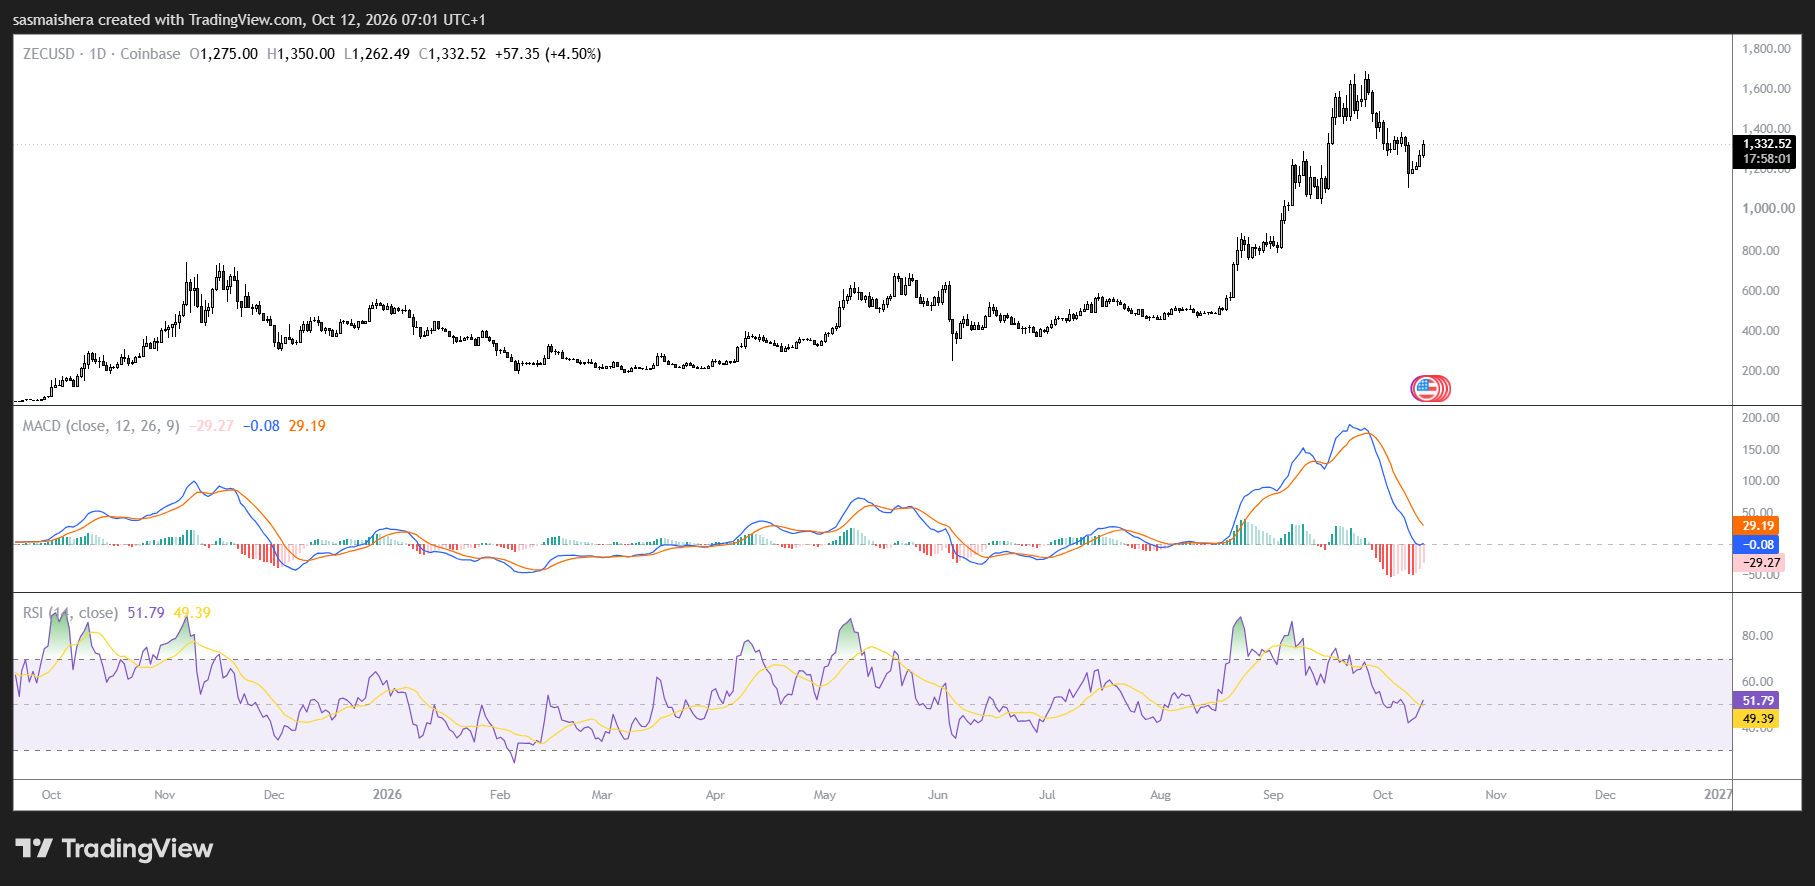Click the Sep label on the time axis

[x=1273, y=795]
